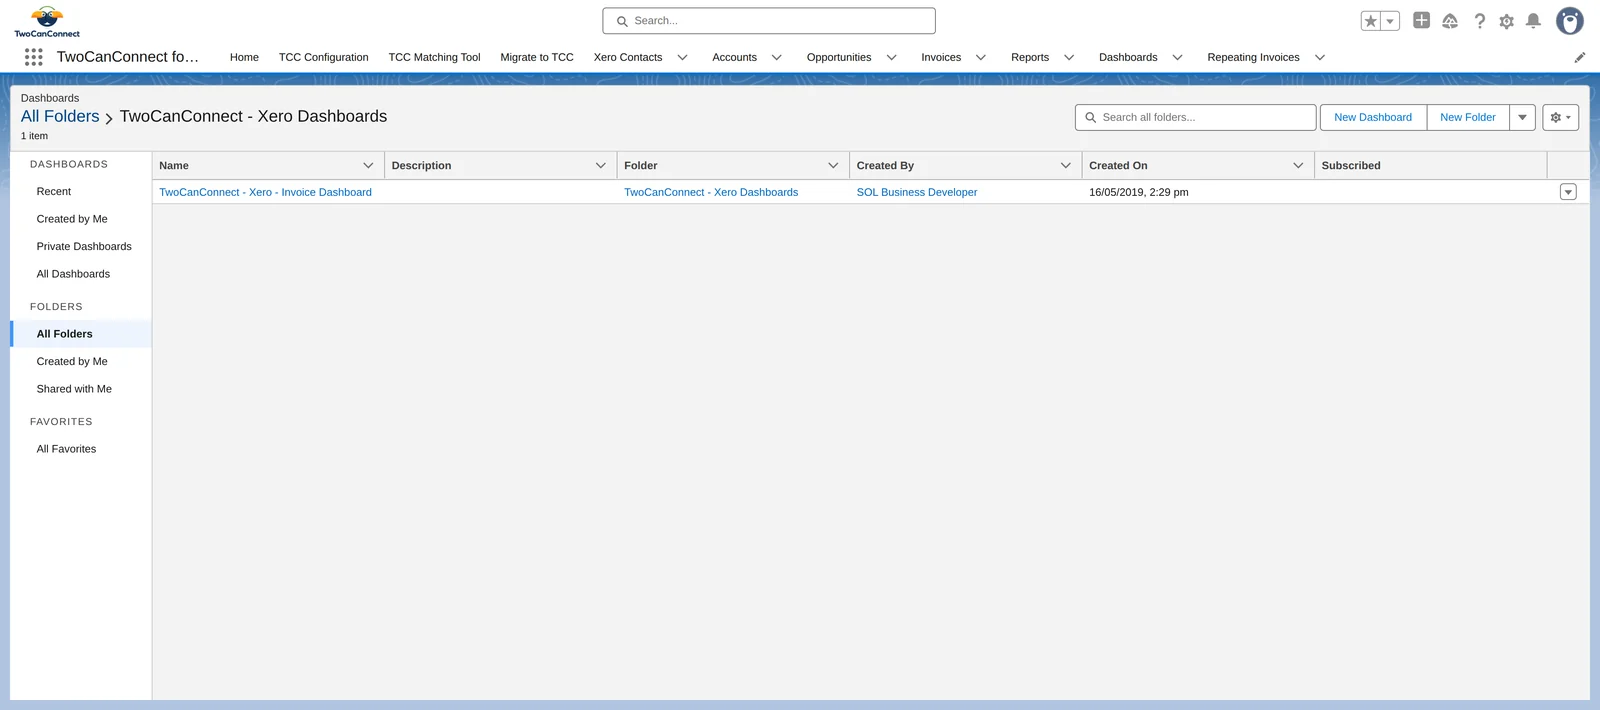Select All Folders in sidebar
This screenshot has width=1600, height=710.
[x=81, y=334]
